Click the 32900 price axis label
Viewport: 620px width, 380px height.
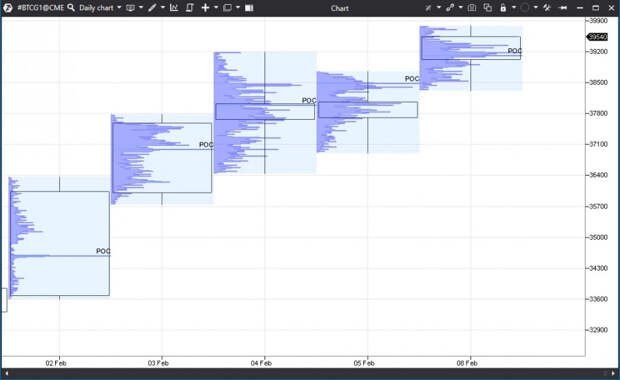(599, 330)
